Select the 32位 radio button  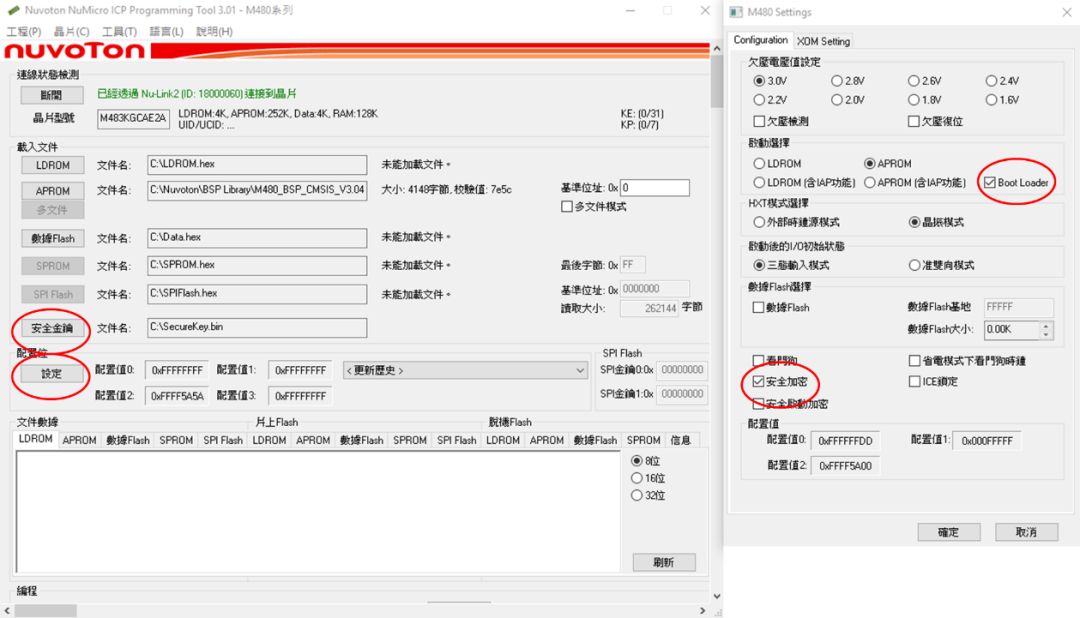pos(636,495)
